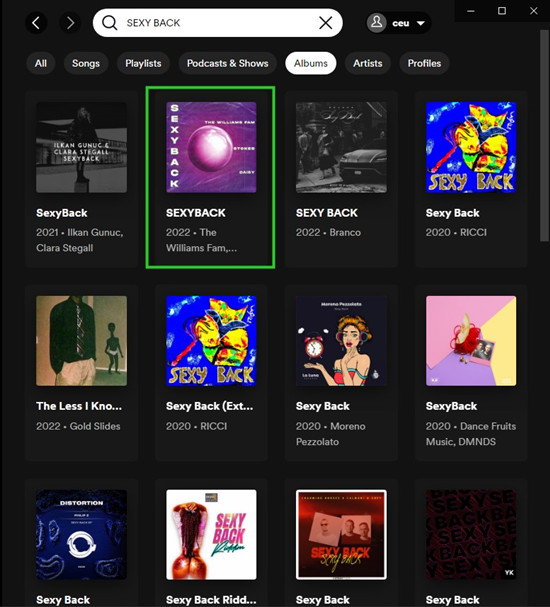Open the Sexy Back Riddim album cover
The width and height of the screenshot is (550, 607).
(x=211, y=535)
